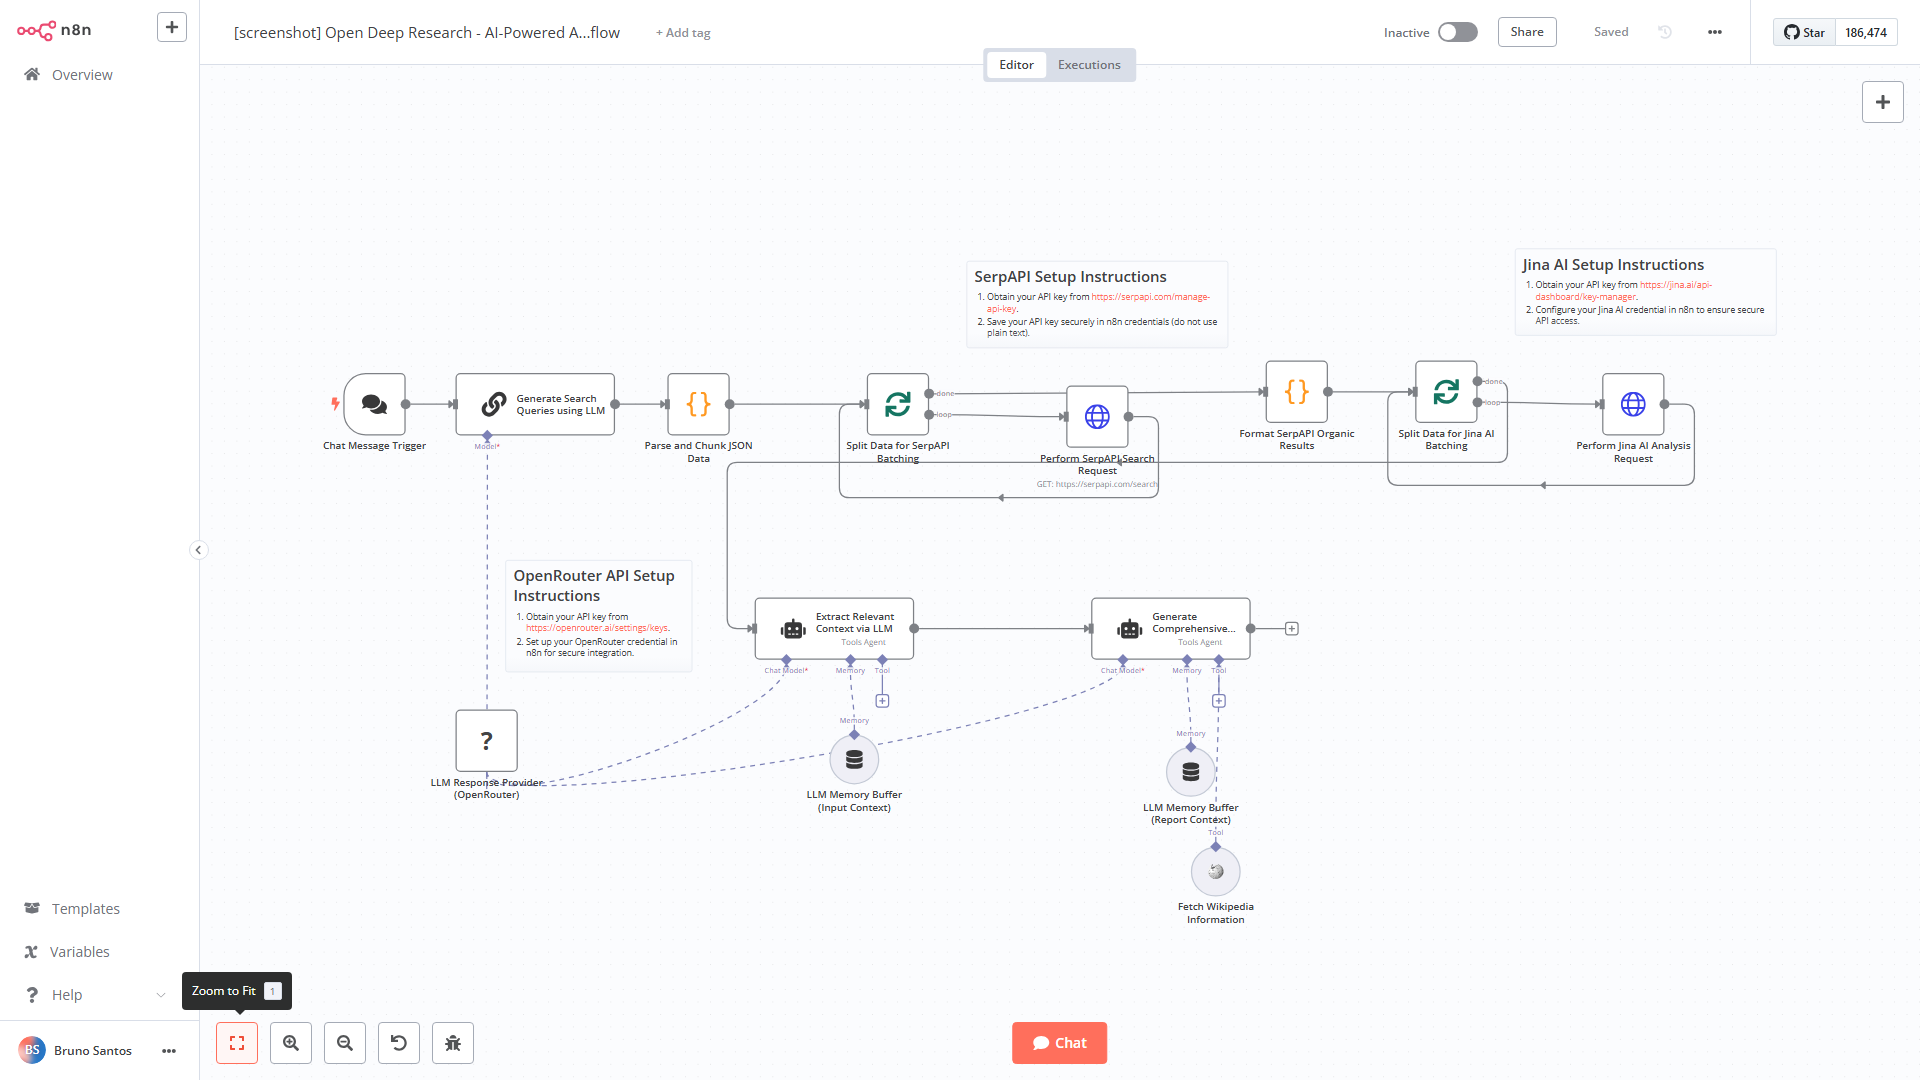The height and width of the screenshot is (1080, 1920).
Task: Select Perform SerpAPI Search Request node
Action: point(1098,416)
